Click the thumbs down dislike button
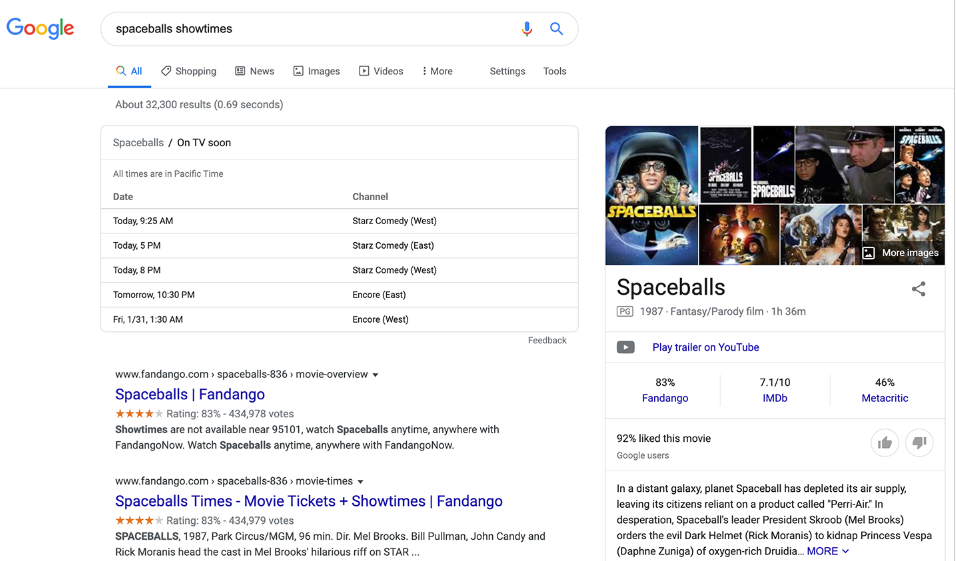 (919, 443)
